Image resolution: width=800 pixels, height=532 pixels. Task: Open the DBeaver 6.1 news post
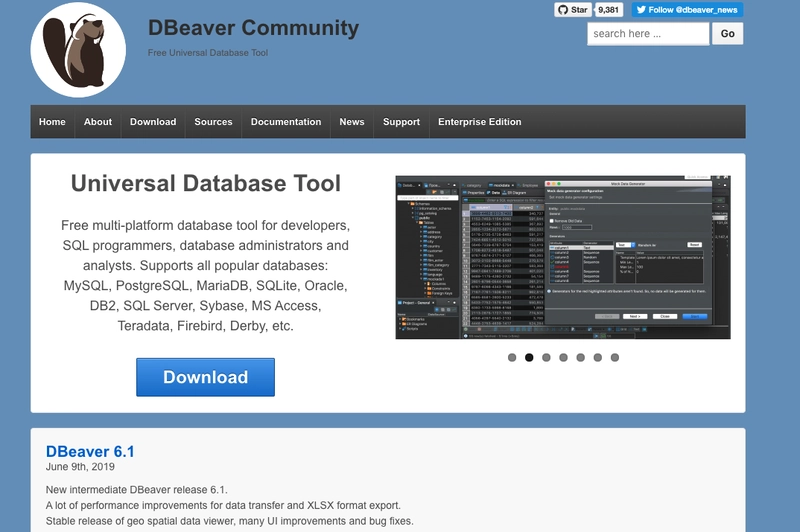pyautogui.click(x=90, y=451)
